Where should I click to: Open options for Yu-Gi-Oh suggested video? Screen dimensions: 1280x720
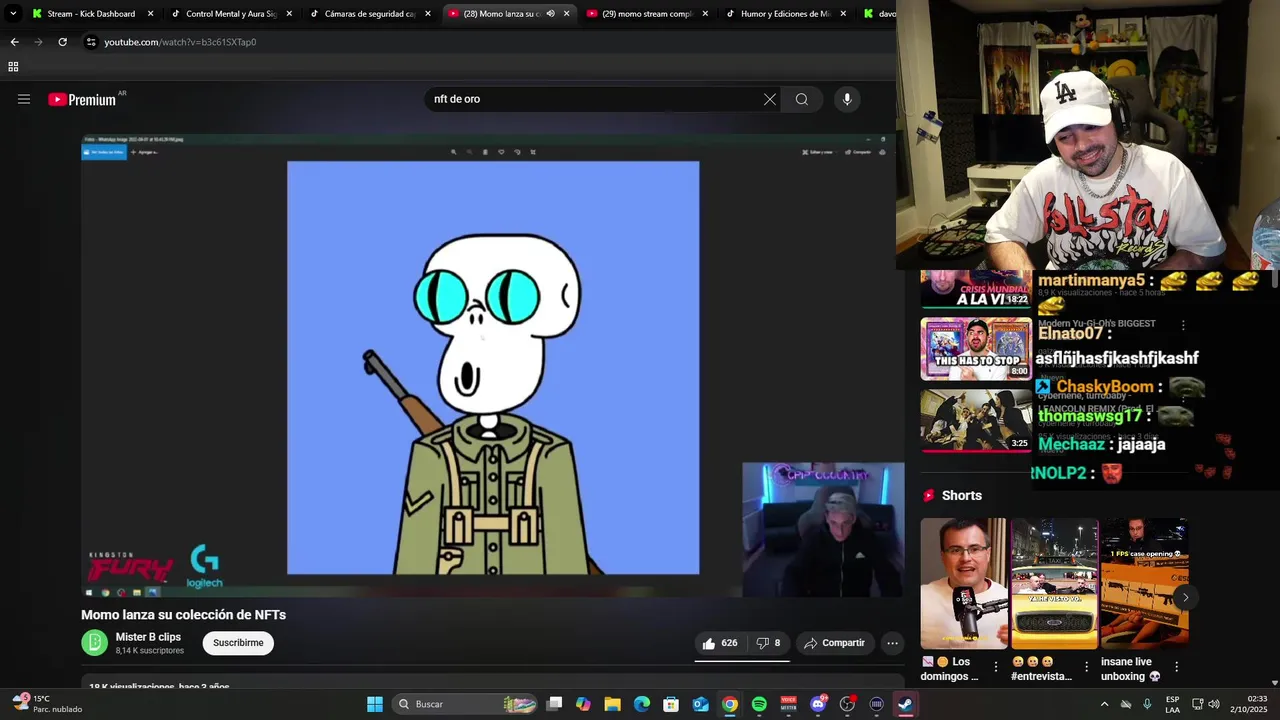pyautogui.click(x=1183, y=326)
